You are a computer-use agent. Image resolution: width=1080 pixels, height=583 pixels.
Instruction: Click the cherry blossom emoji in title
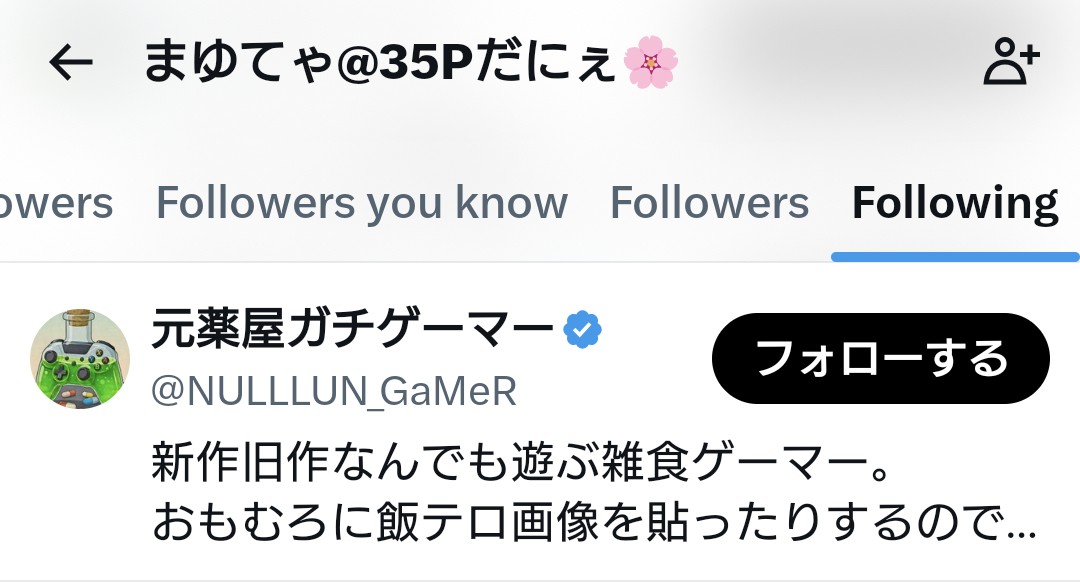(650, 62)
